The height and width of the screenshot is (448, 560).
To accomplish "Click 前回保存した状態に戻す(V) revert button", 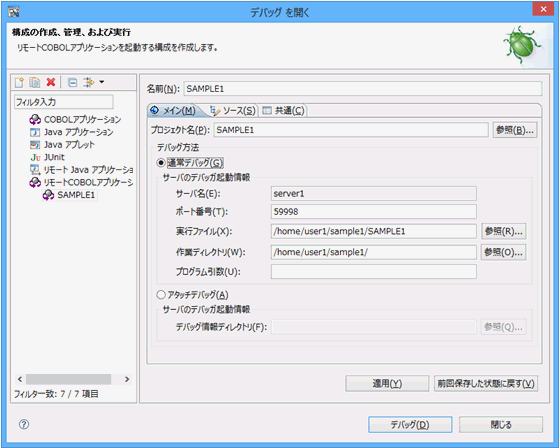I will 486,383.
